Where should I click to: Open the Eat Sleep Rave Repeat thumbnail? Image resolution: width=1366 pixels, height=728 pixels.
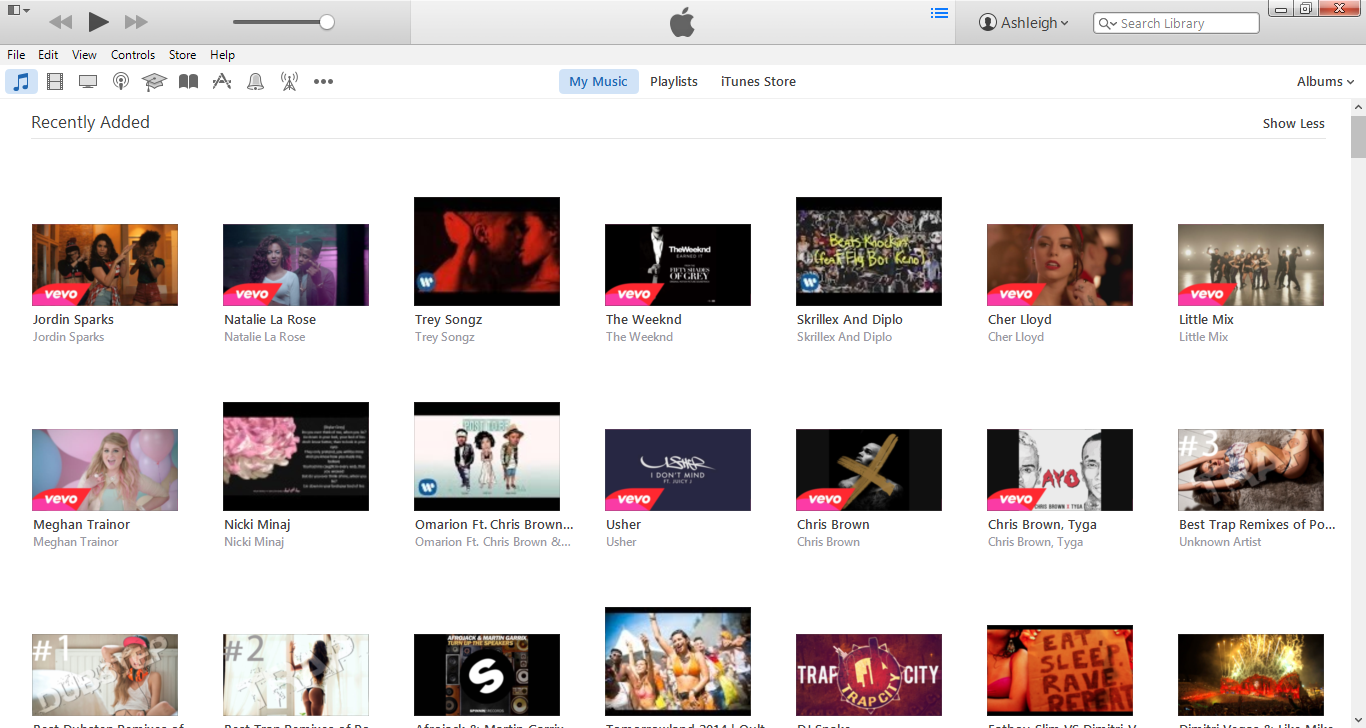pos(1060,670)
